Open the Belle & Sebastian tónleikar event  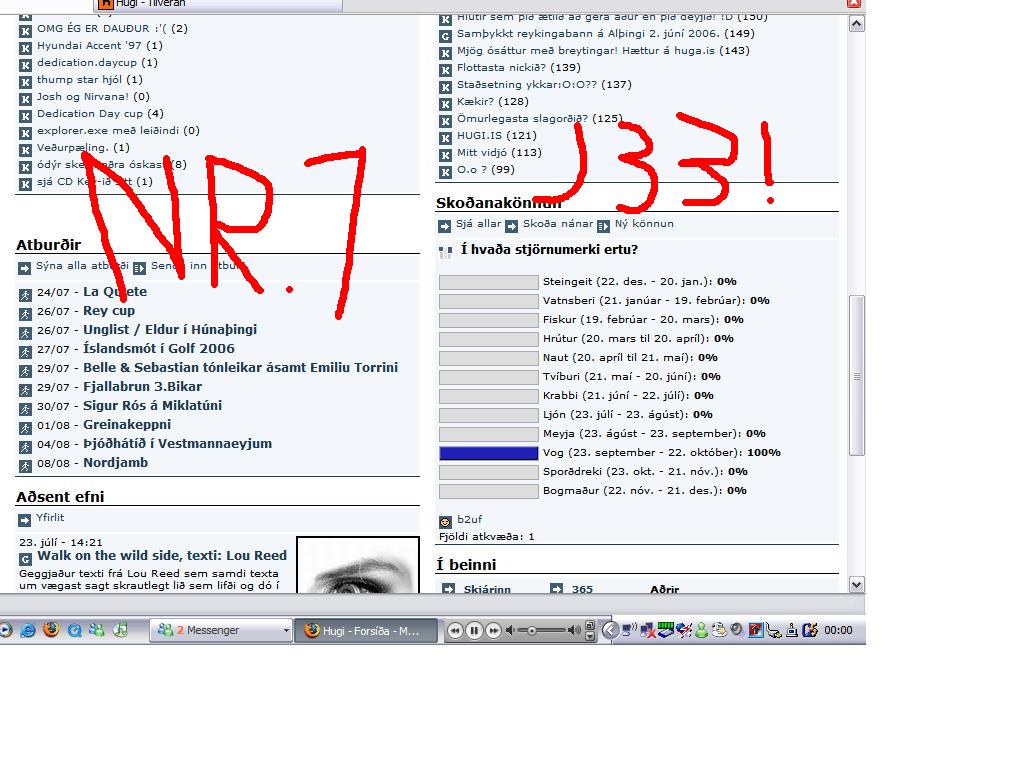point(240,367)
